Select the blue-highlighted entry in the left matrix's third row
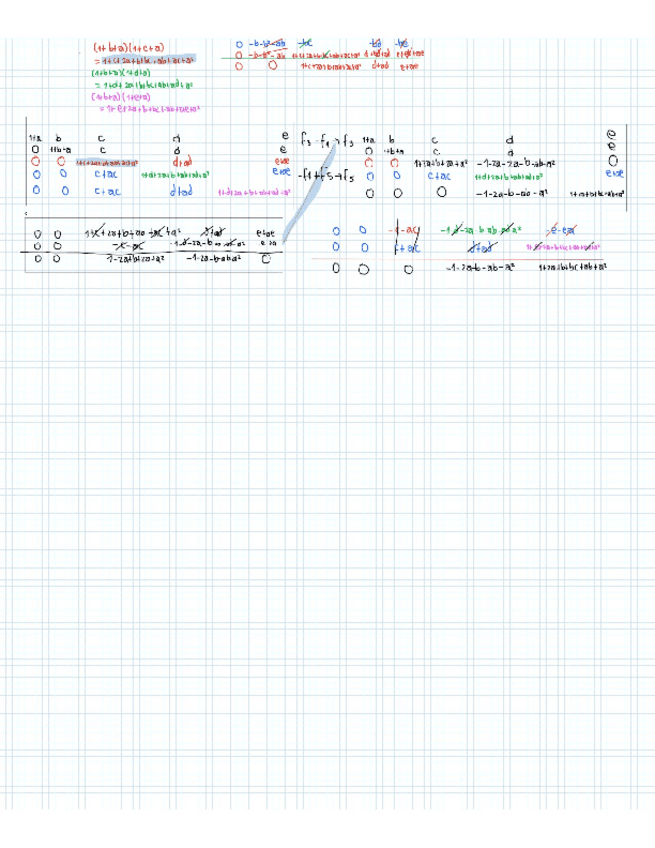This screenshot has height=848, width=655. click(x=107, y=162)
